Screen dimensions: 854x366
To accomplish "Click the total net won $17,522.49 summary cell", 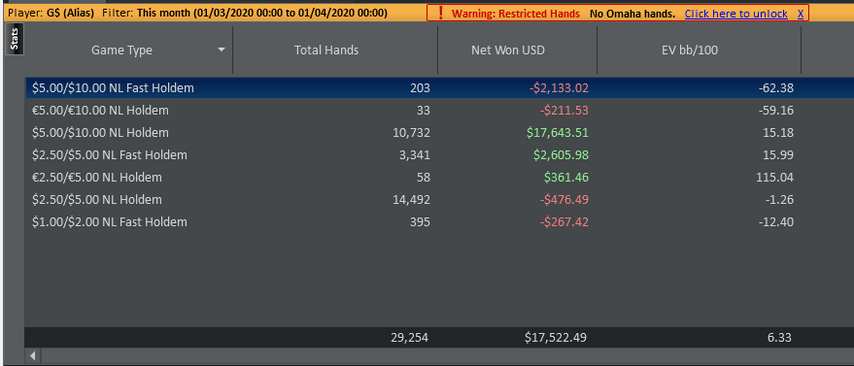I will [556, 338].
